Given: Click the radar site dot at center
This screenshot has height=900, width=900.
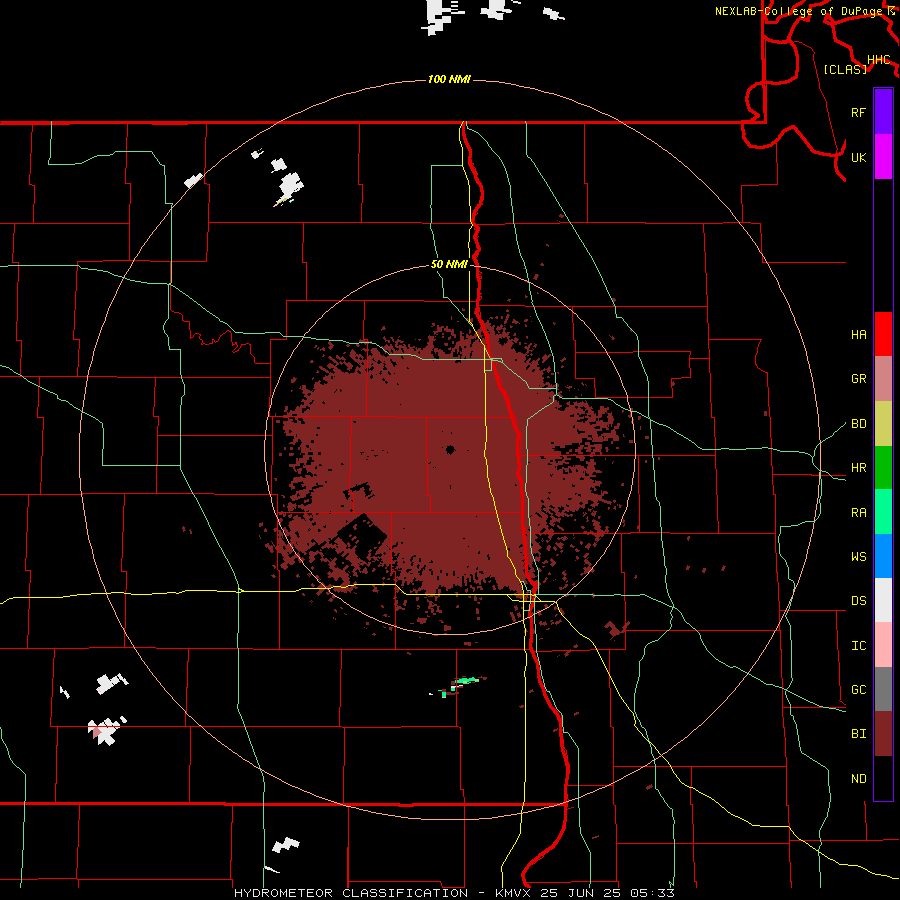Looking at the screenshot, I should coord(450,449).
